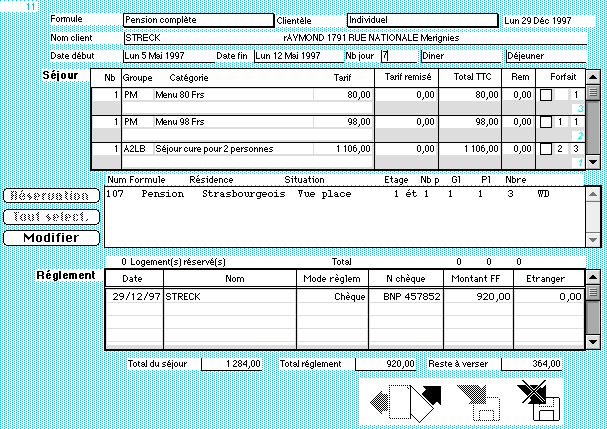
Task: Open the Formule popup showing Pension complète
Action: click(199, 20)
